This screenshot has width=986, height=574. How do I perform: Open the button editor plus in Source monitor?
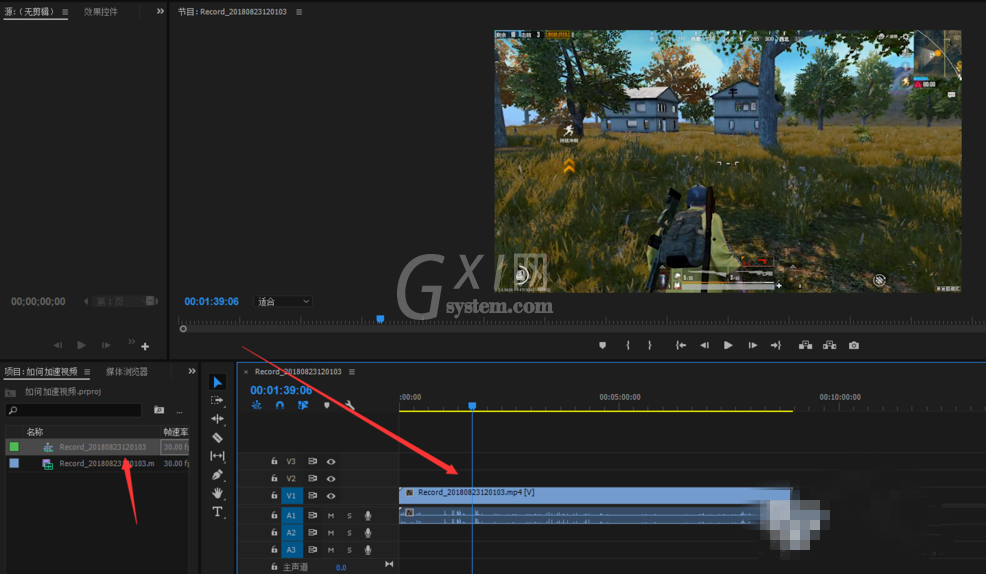pos(145,346)
